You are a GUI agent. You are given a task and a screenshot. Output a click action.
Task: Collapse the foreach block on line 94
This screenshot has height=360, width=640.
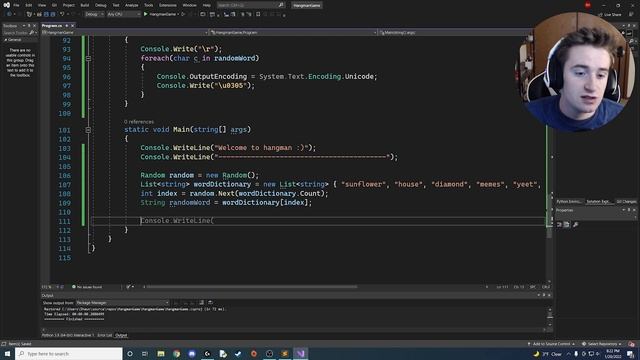click(88, 58)
